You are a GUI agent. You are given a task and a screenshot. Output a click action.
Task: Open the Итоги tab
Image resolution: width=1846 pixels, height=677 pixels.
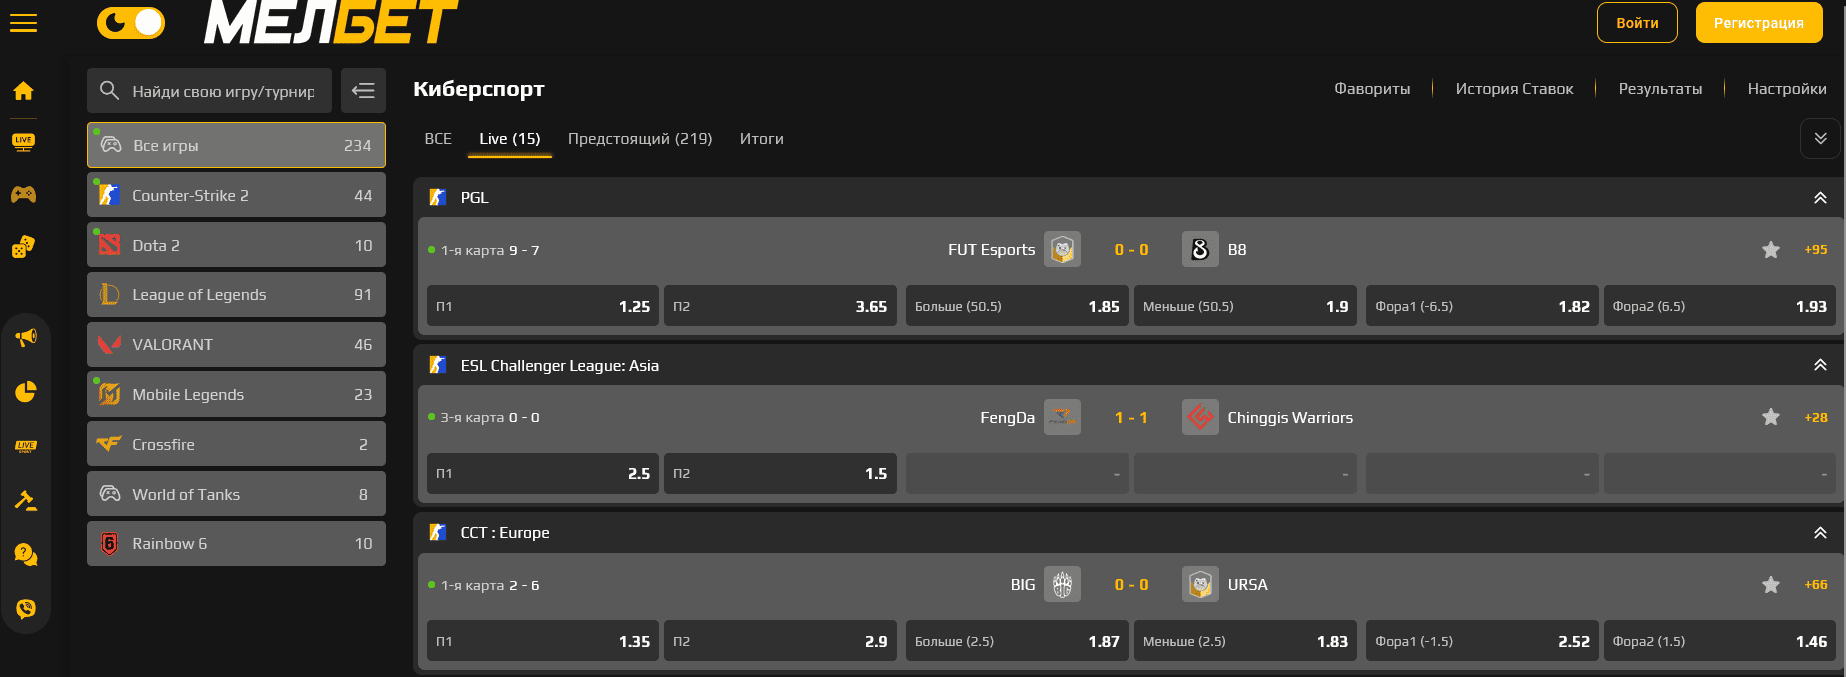(761, 139)
